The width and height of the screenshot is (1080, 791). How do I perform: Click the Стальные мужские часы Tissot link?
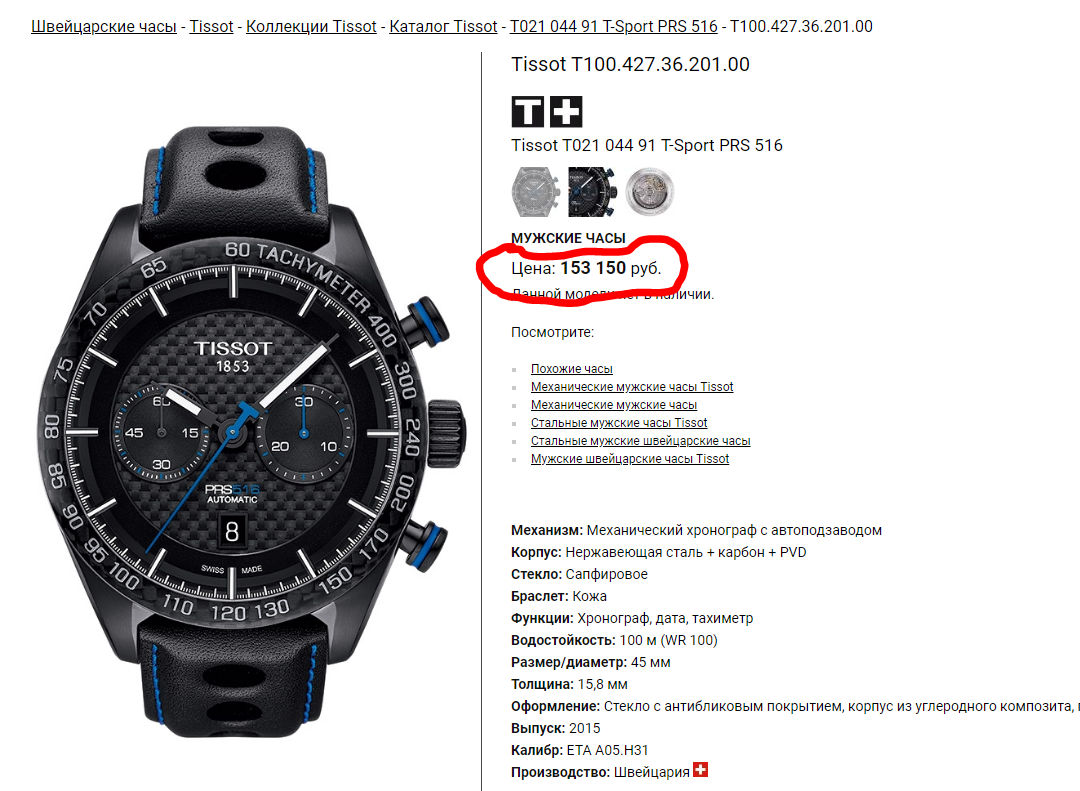point(619,422)
